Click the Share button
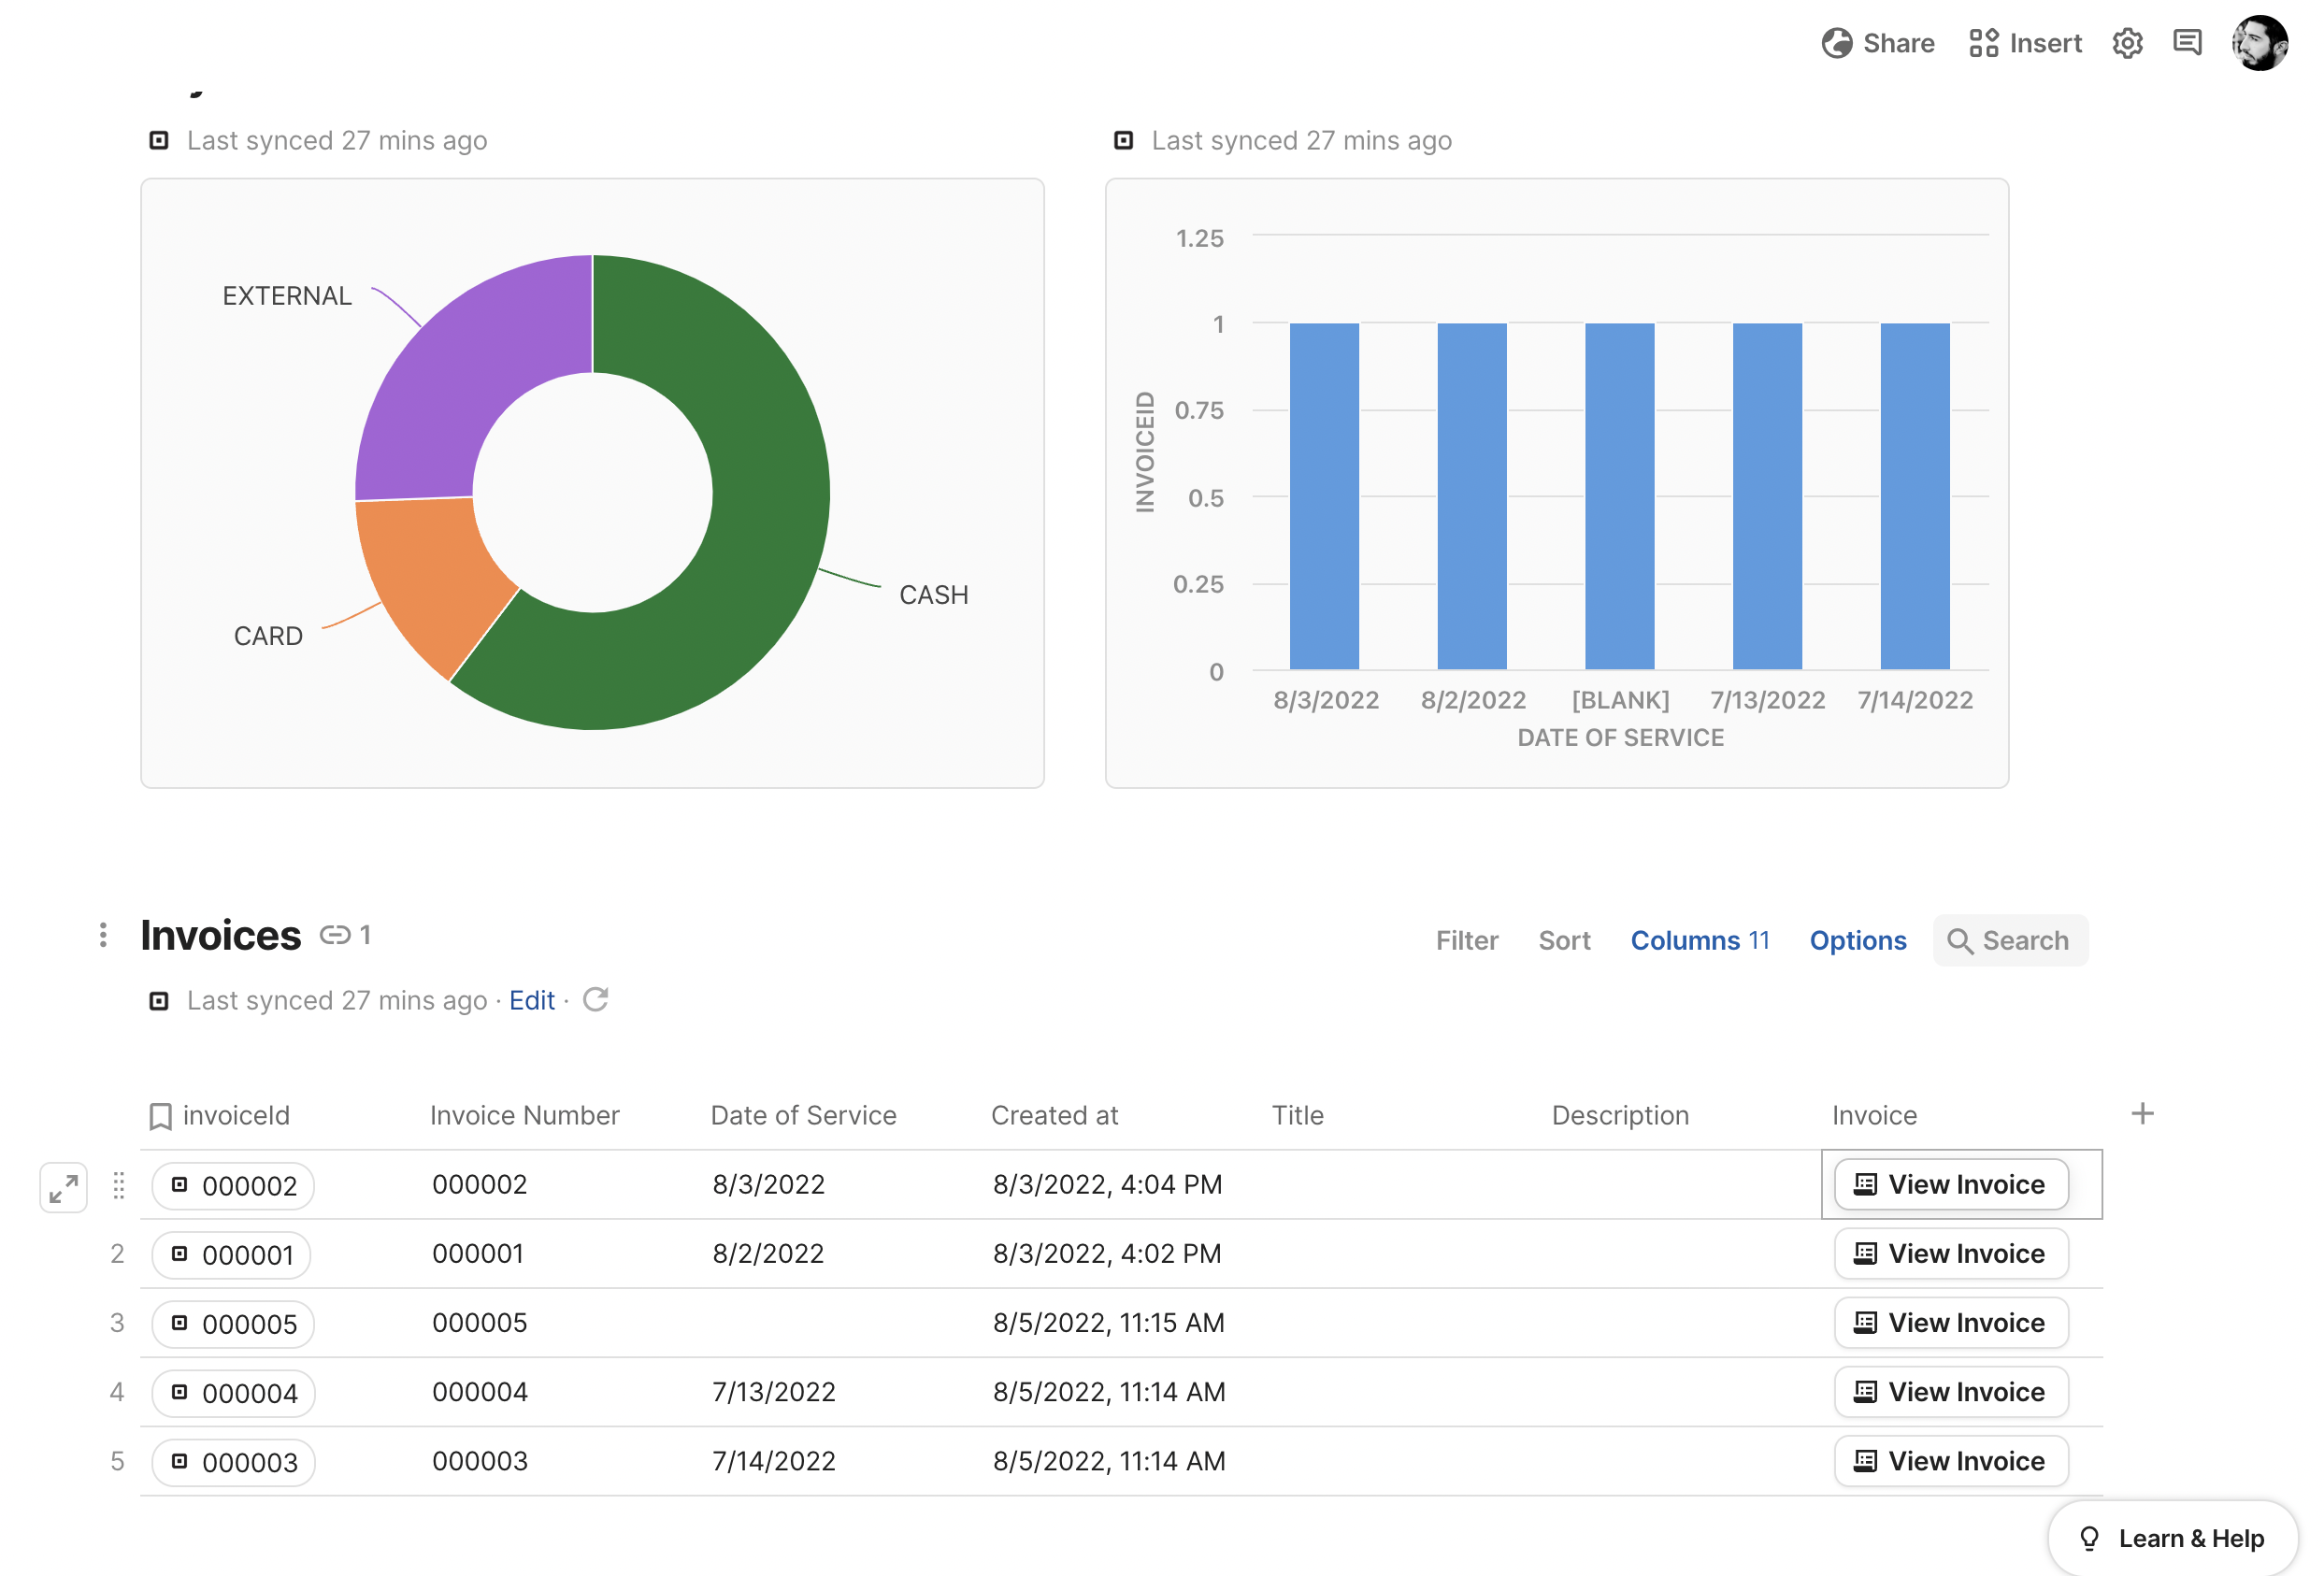This screenshot has height=1576, width=2324. click(x=1878, y=43)
